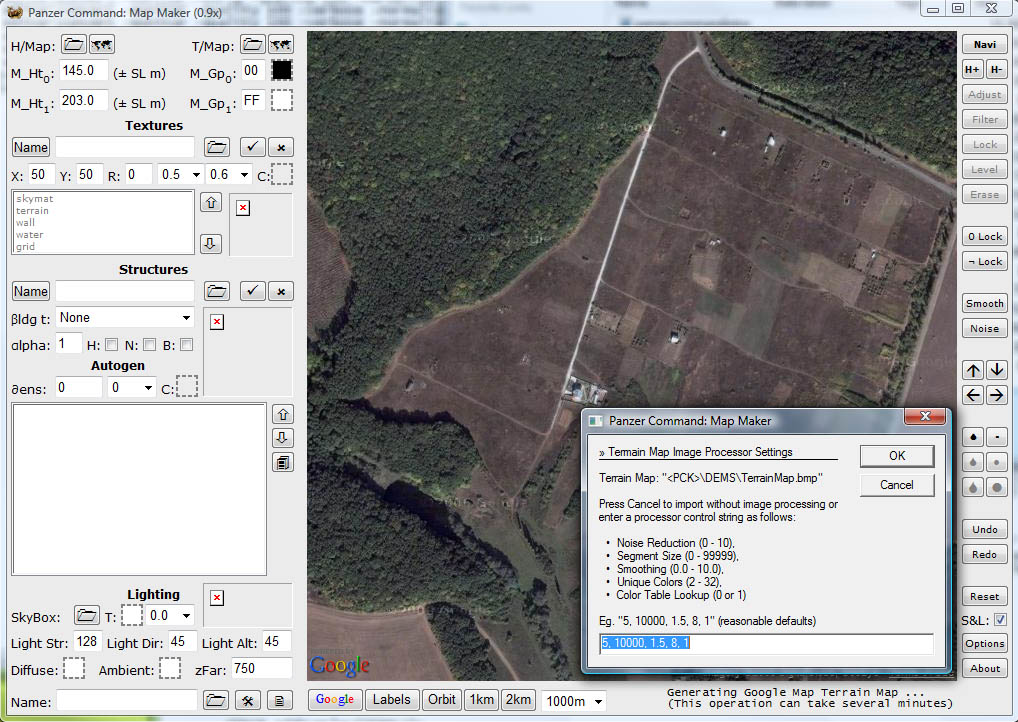1018x722 pixels.
Task: Check the B checkbox in Structures
Action: [x=185, y=344]
